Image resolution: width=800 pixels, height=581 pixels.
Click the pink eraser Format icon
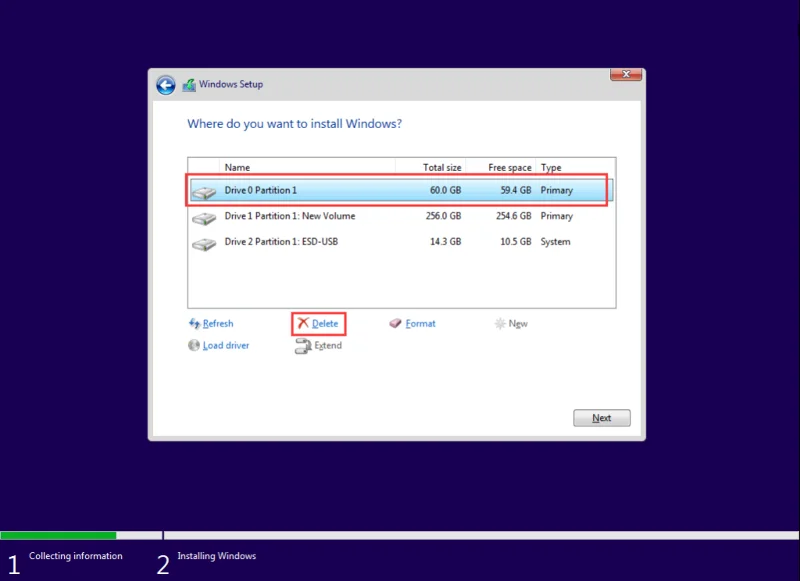pyautogui.click(x=395, y=323)
